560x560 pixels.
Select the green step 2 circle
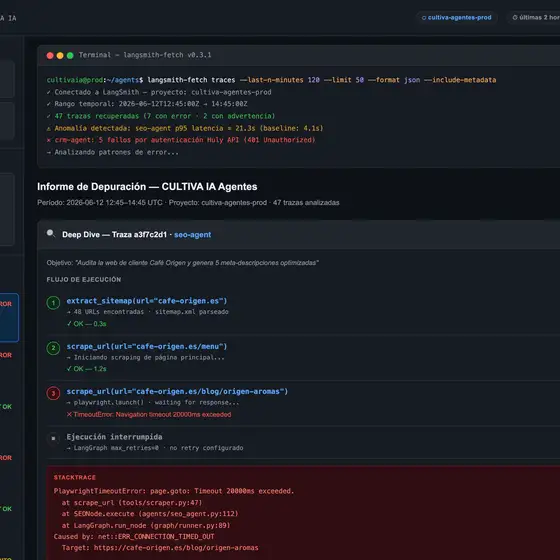(53, 348)
